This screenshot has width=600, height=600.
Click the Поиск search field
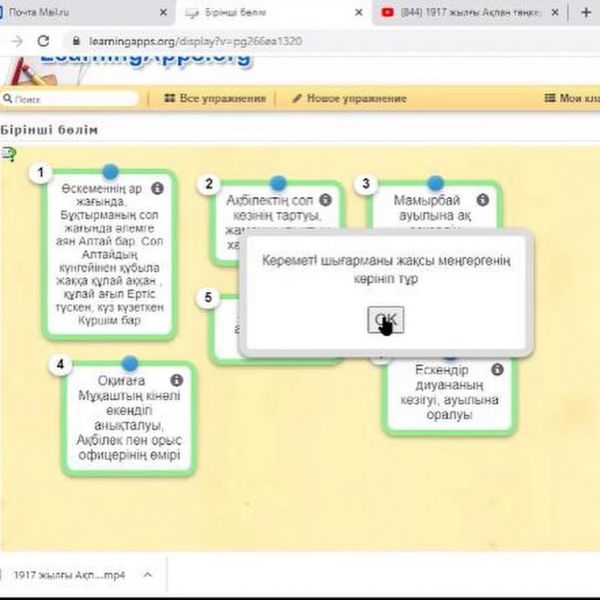tap(72, 99)
